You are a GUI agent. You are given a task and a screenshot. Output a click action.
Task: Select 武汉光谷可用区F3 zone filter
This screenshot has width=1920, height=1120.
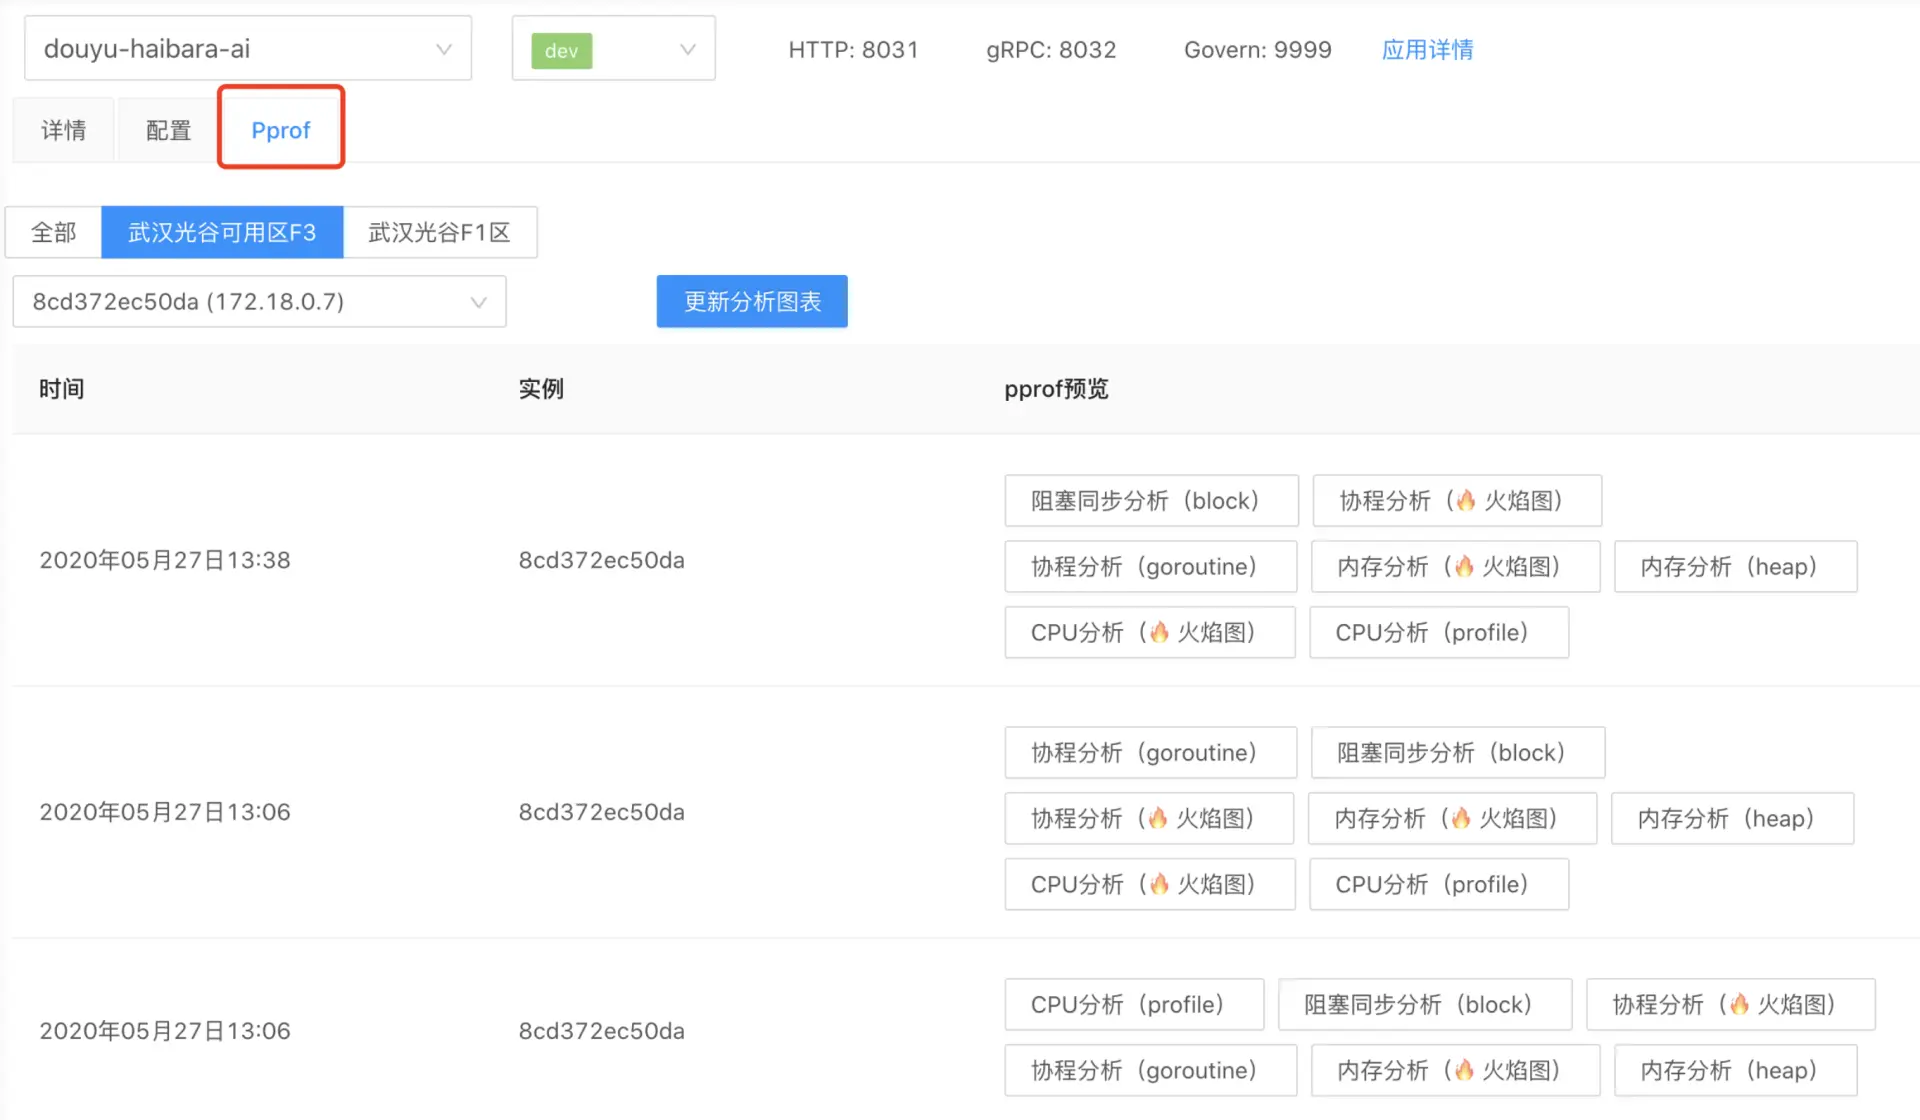(222, 232)
